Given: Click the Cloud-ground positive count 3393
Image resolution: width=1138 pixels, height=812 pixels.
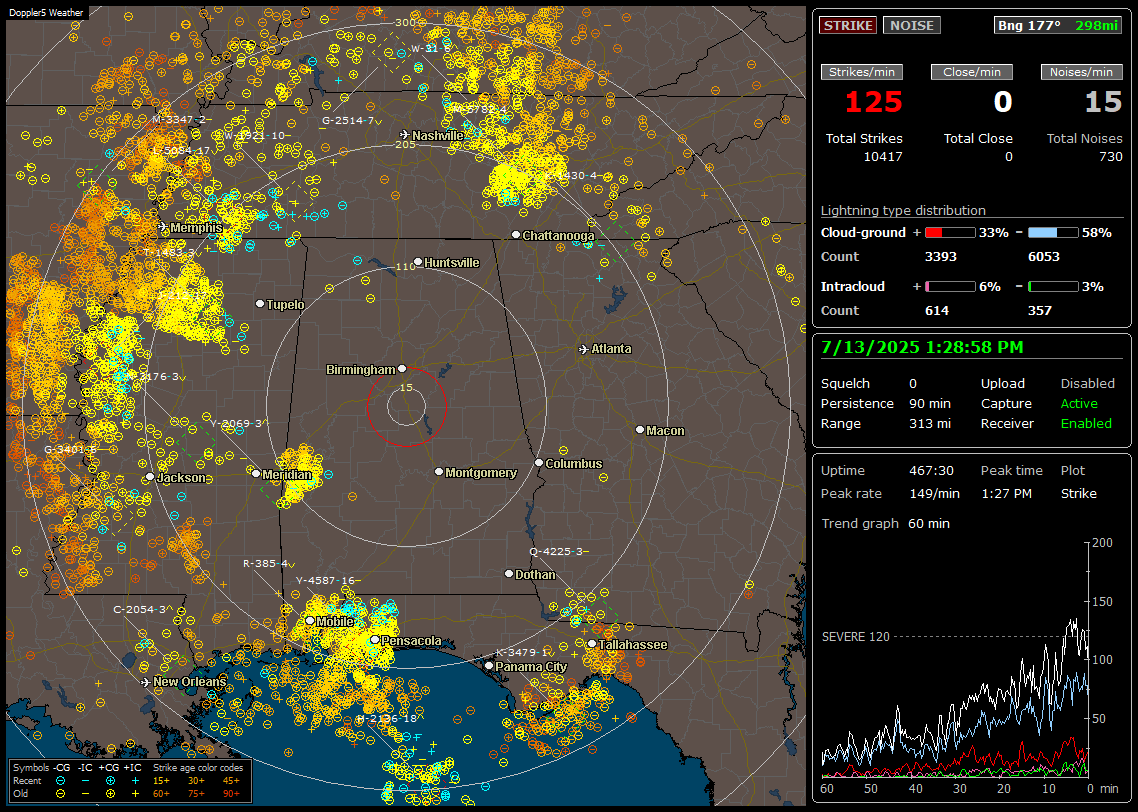Looking at the screenshot, I should click(941, 257).
